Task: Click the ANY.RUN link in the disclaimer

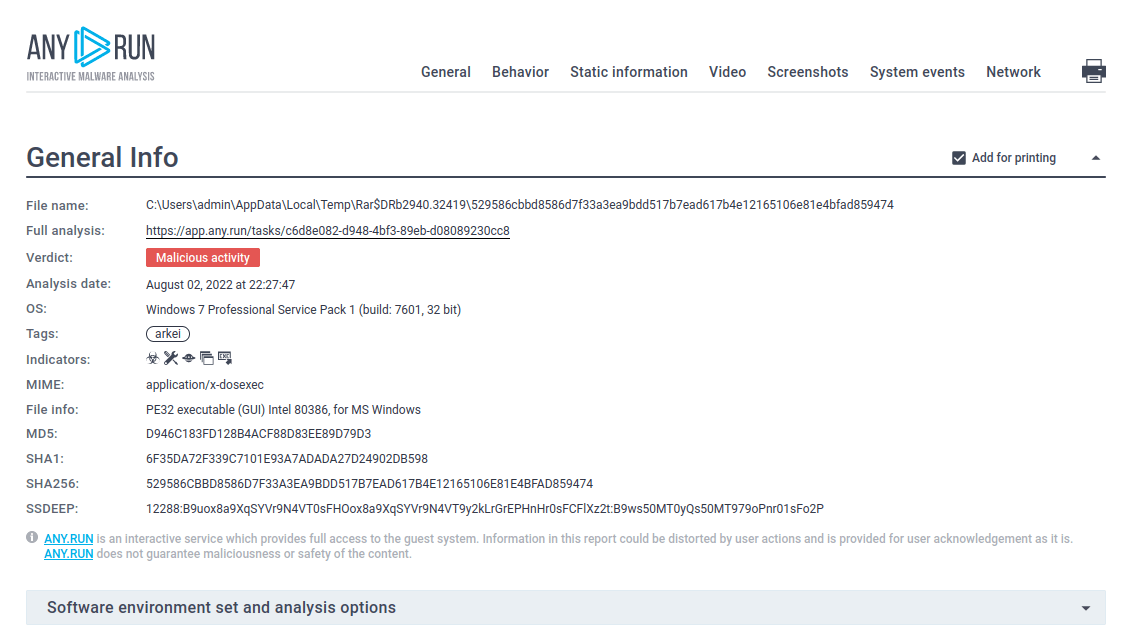Action: pyautogui.click(x=68, y=538)
